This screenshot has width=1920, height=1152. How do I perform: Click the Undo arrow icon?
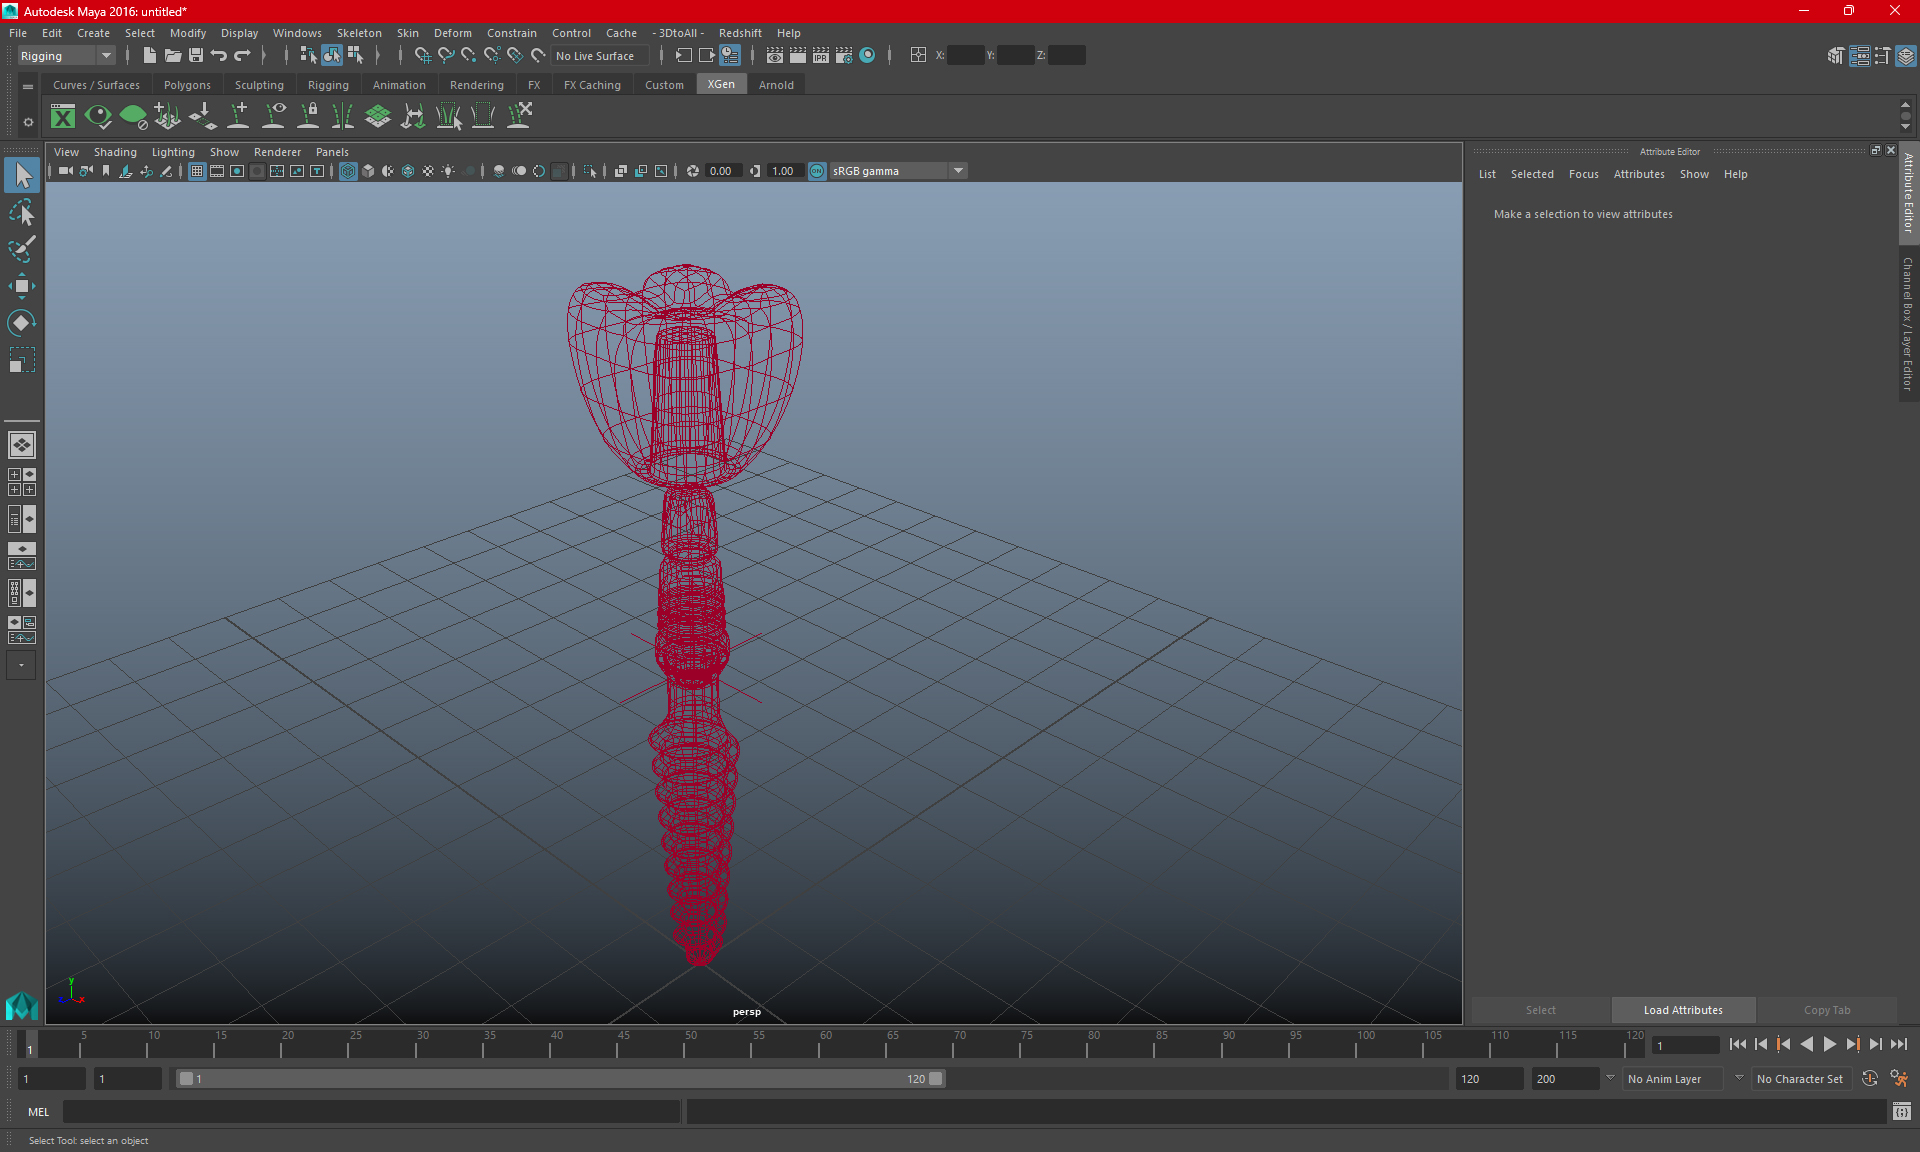click(x=218, y=56)
